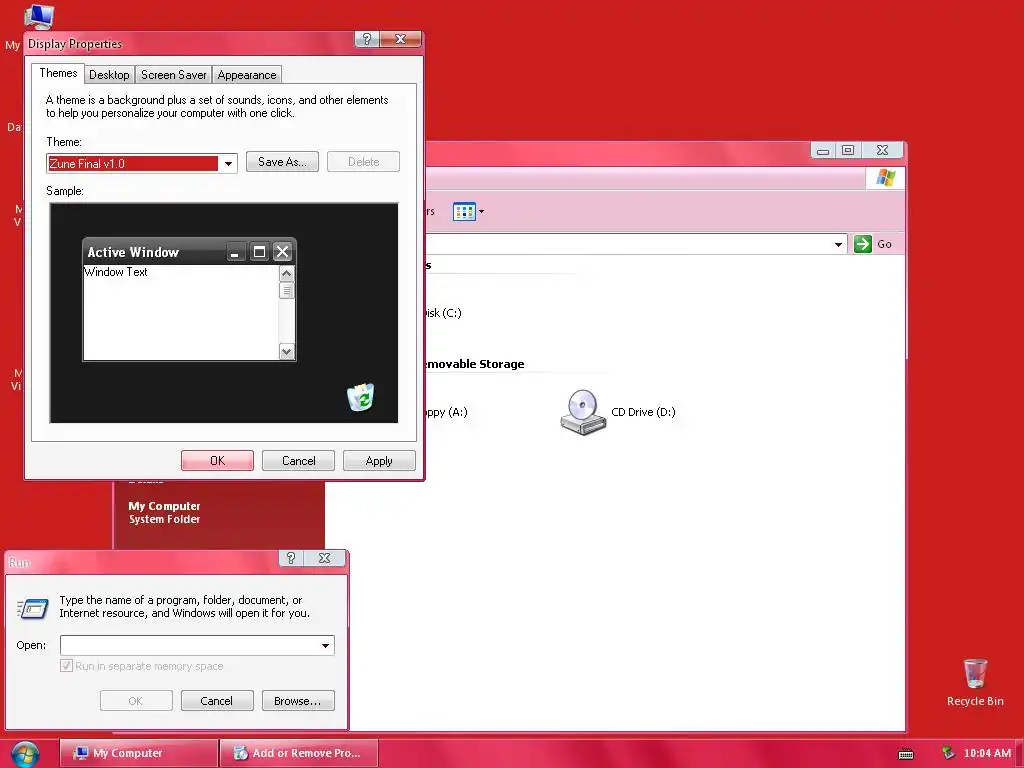Click the sample window scroll down arrow
The width and height of the screenshot is (1024, 768).
(286, 351)
